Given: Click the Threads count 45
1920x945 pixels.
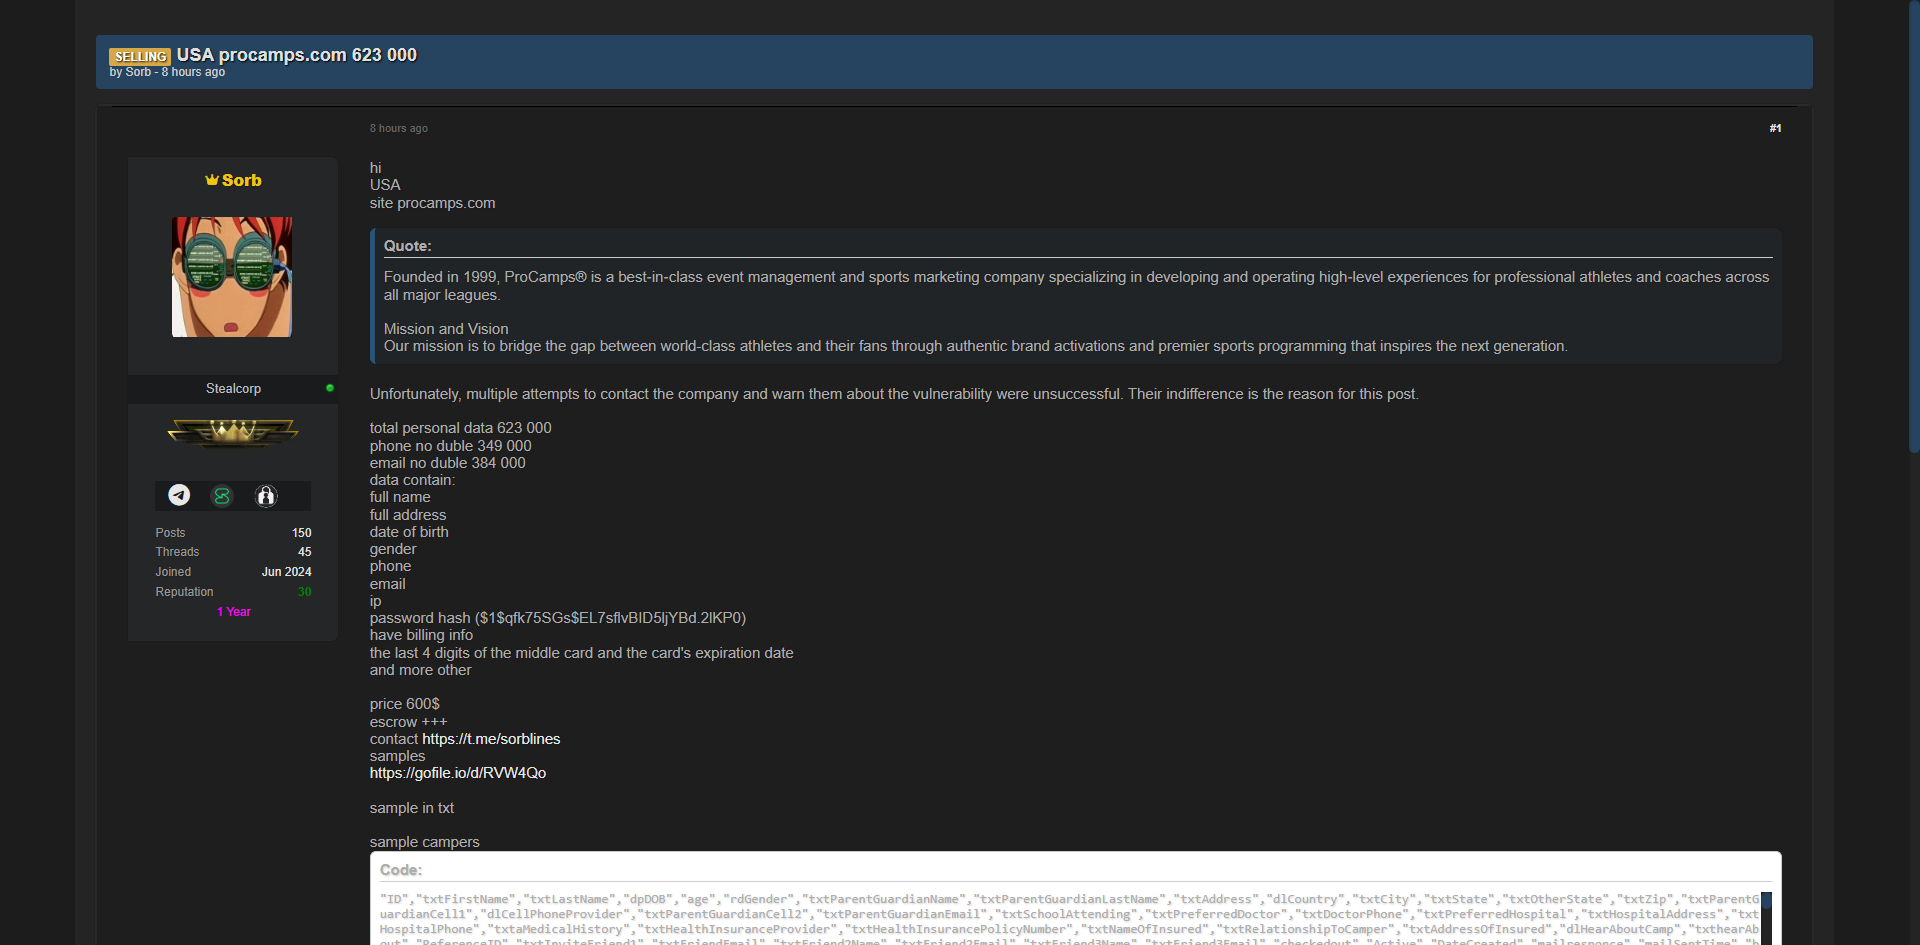Looking at the screenshot, I should [x=304, y=552].
